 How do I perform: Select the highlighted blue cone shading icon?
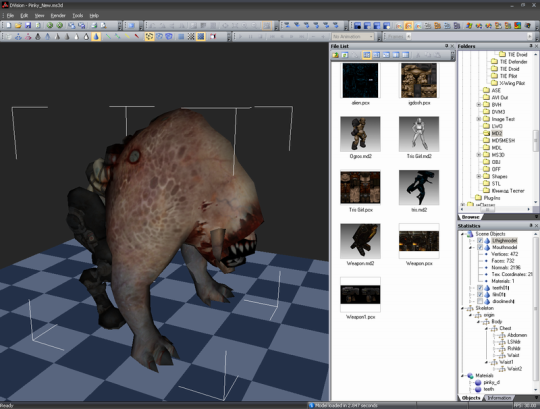coord(96,36)
